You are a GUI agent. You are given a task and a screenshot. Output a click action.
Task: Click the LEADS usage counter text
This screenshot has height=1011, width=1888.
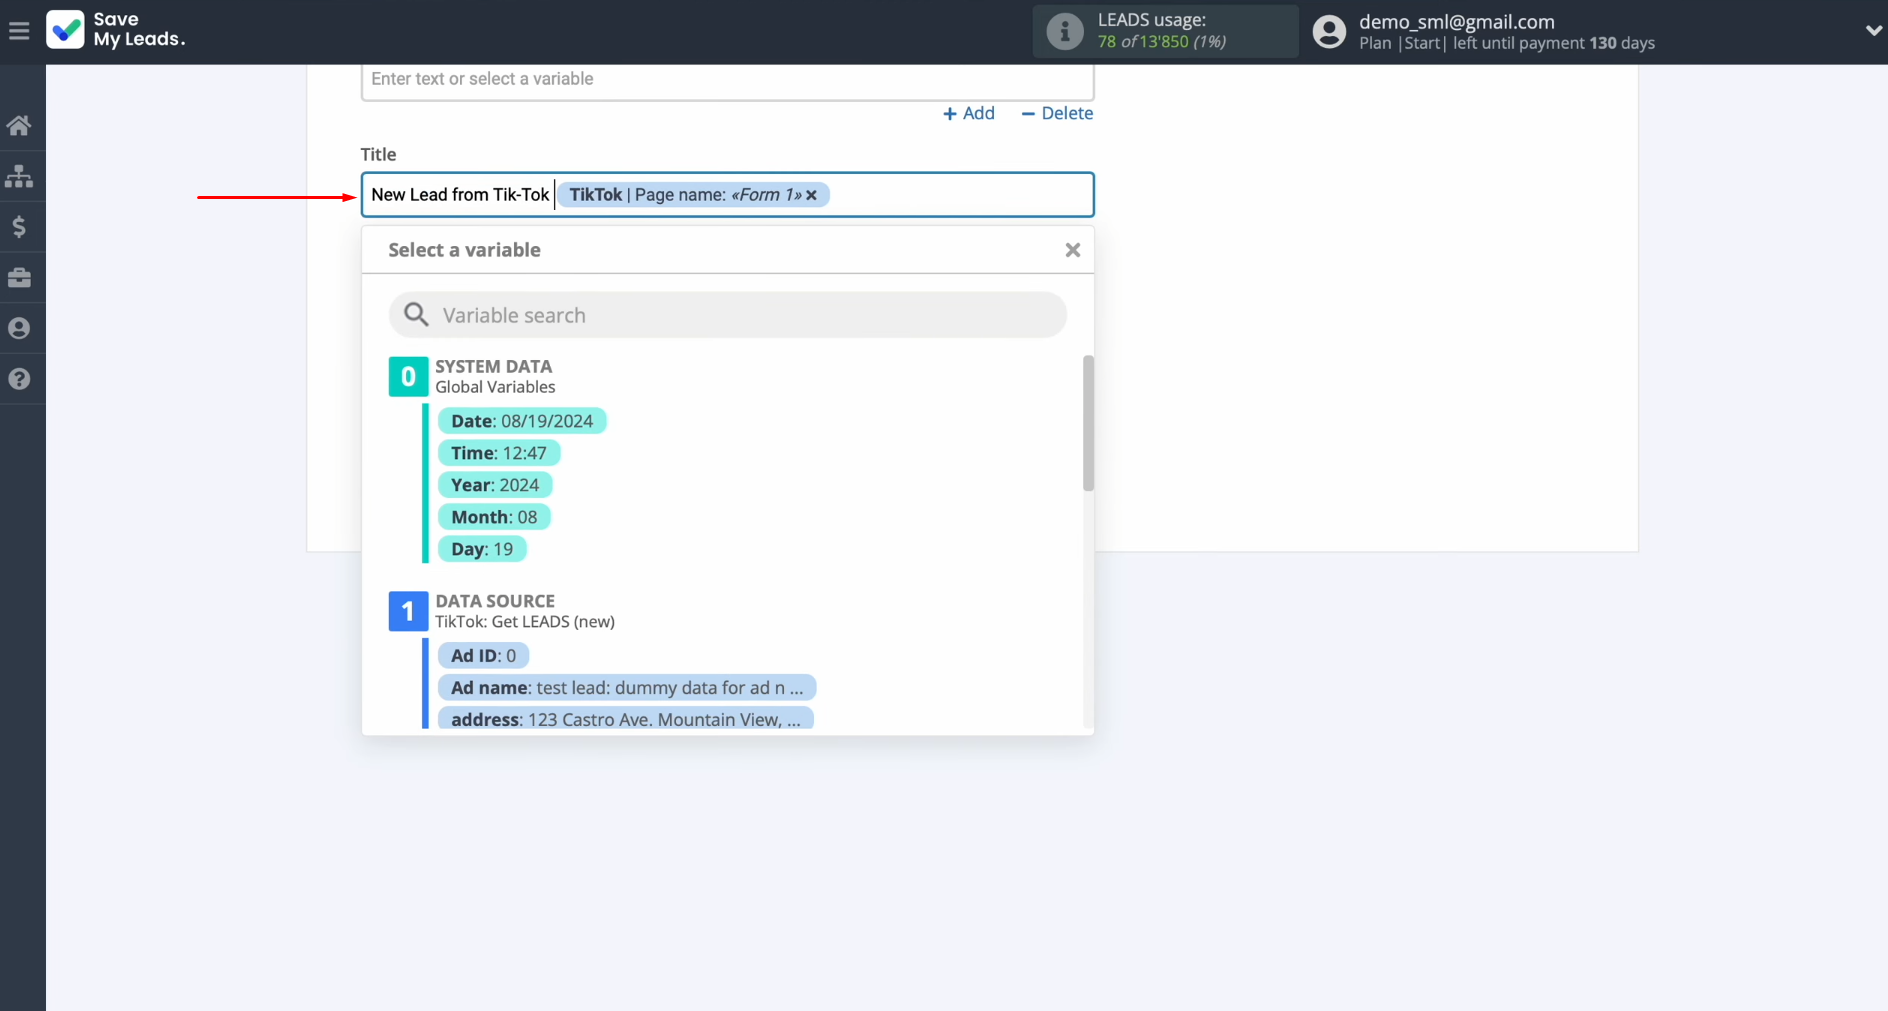tap(1161, 42)
